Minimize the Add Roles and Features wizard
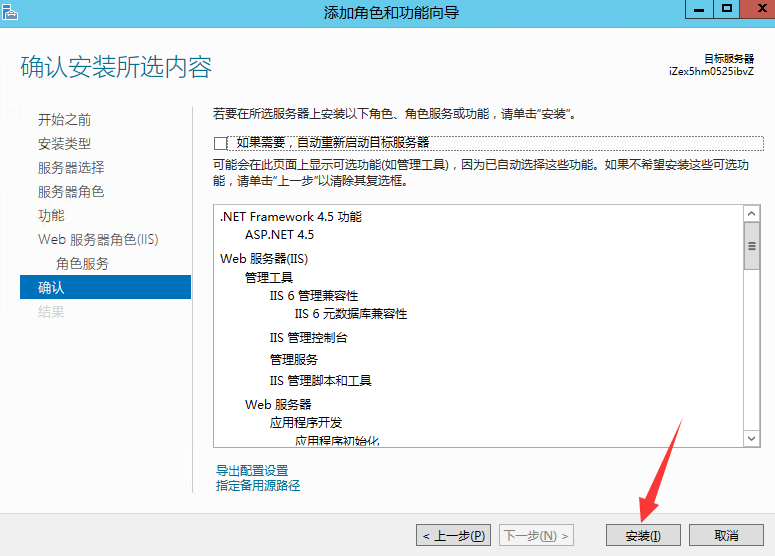 click(x=698, y=9)
